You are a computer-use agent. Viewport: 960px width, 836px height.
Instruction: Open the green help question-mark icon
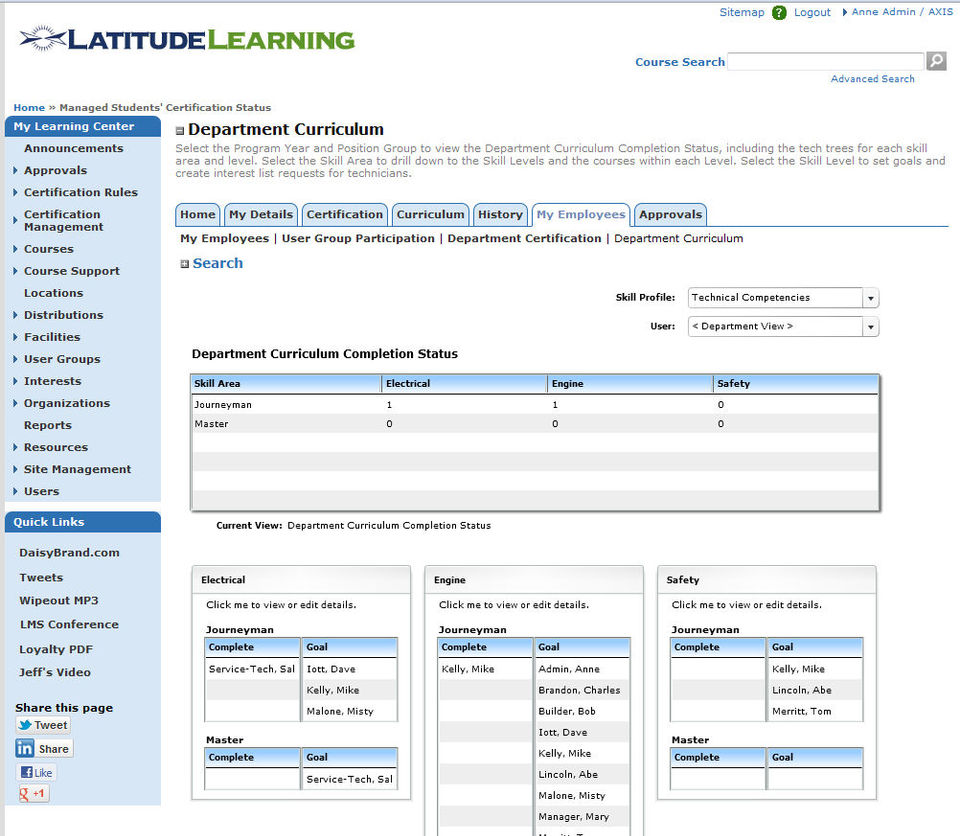pos(779,12)
